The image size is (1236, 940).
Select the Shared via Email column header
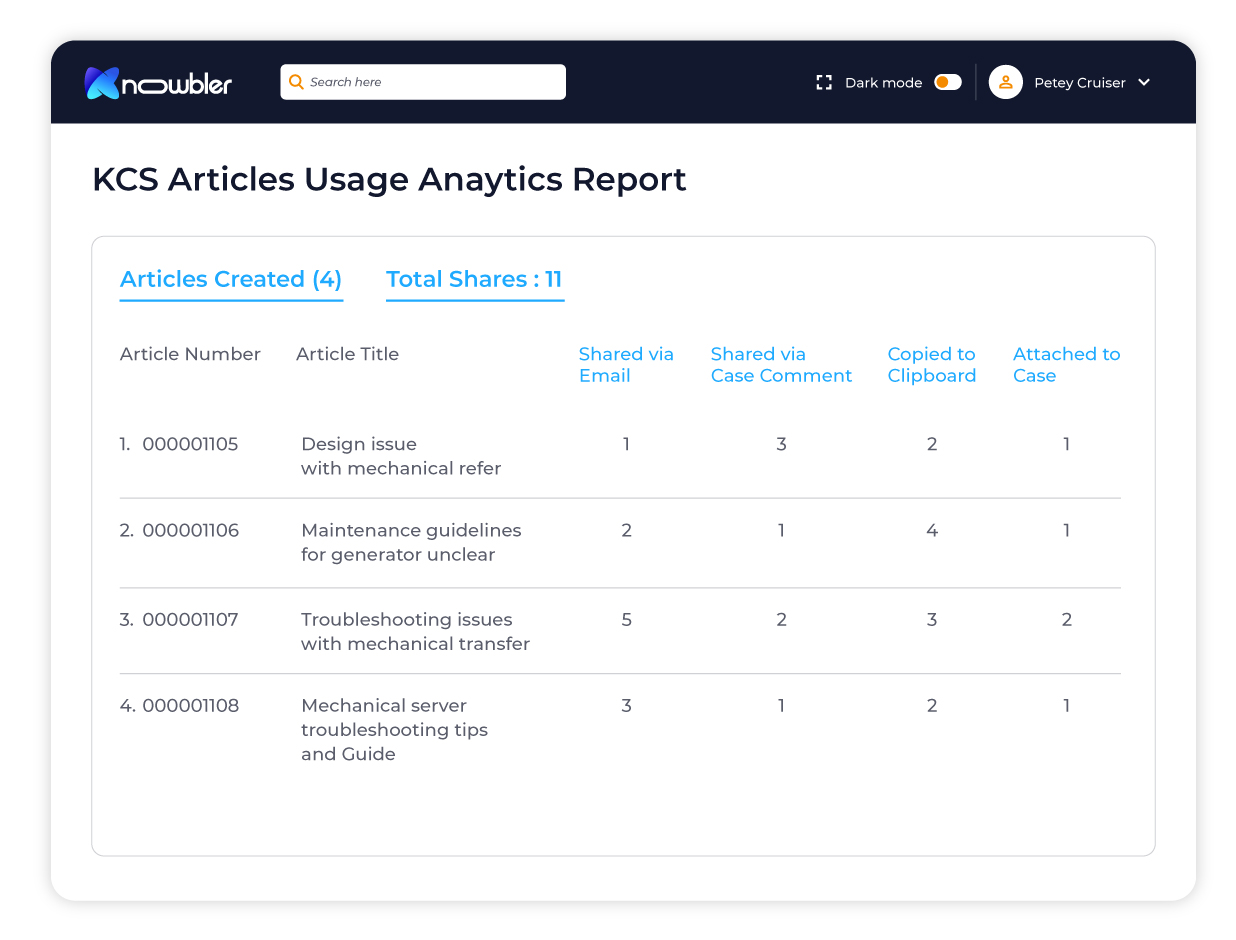pos(626,364)
